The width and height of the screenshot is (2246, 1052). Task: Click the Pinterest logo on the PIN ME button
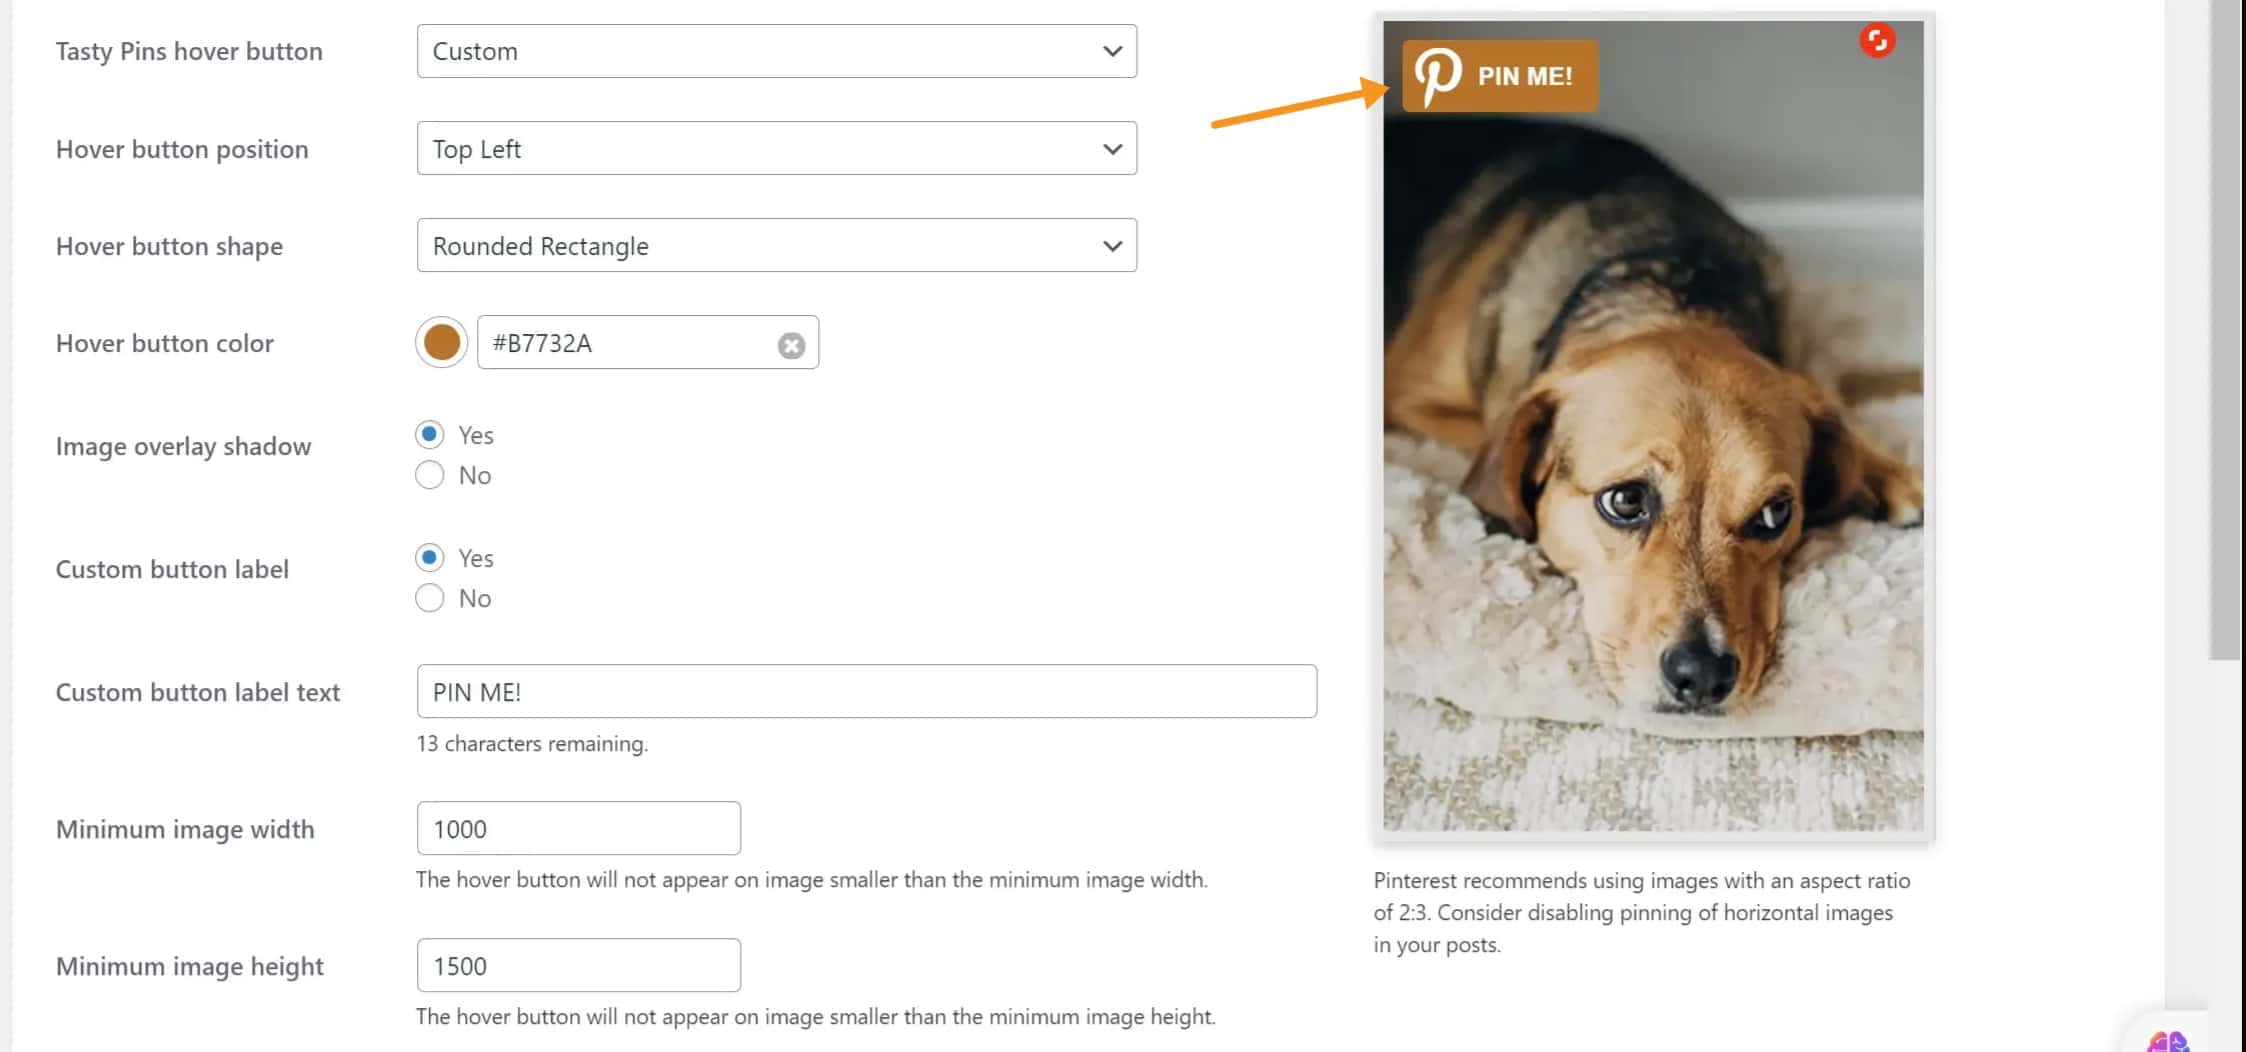pyautogui.click(x=1437, y=75)
